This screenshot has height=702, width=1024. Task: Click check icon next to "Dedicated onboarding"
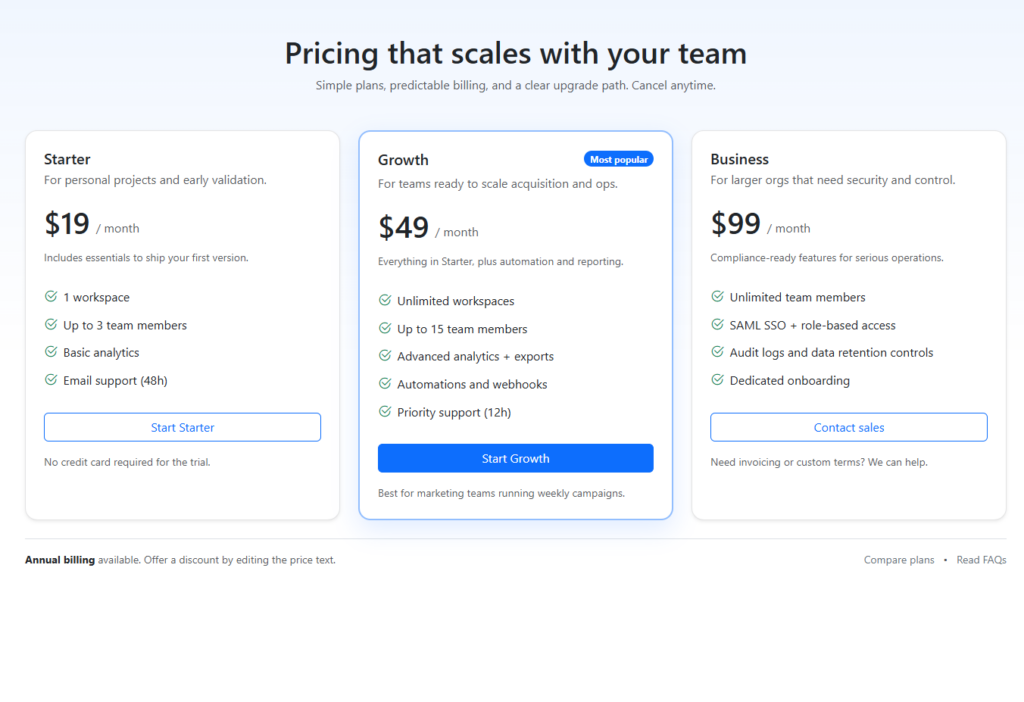pyautogui.click(x=718, y=380)
